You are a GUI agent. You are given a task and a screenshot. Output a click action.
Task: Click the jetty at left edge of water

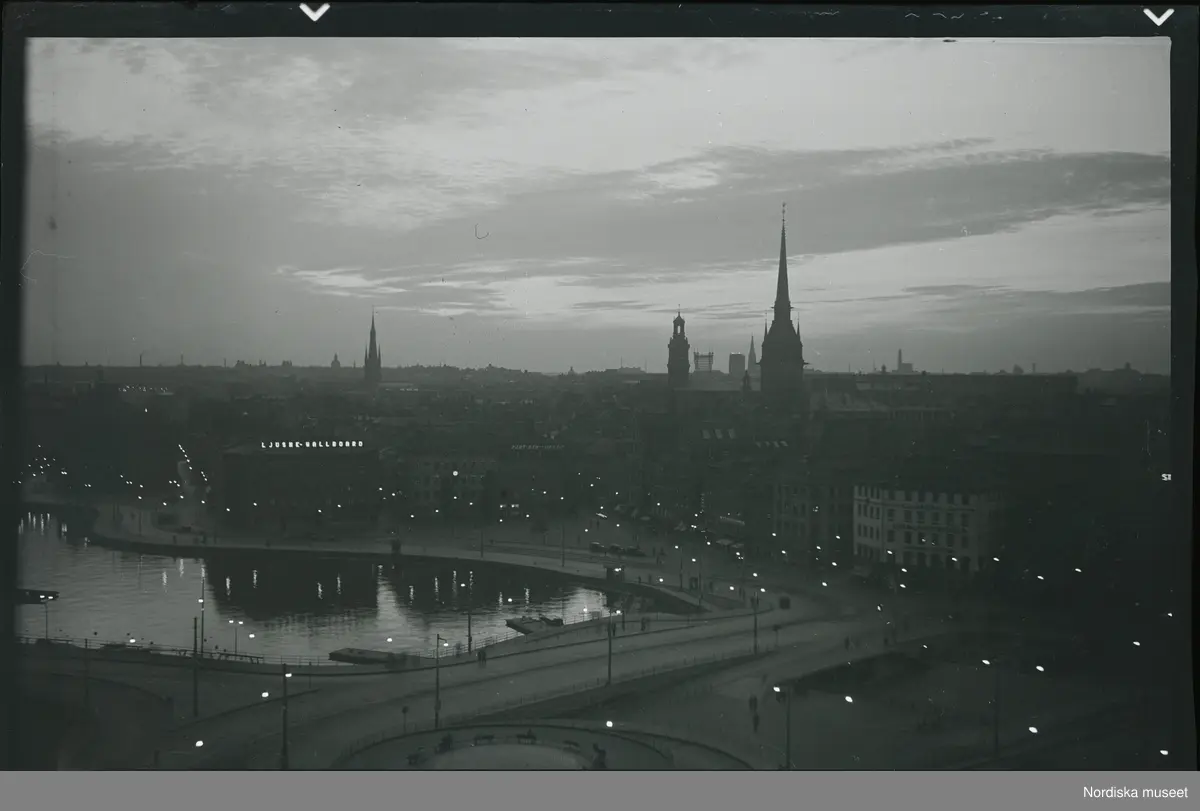(x=36, y=596)
